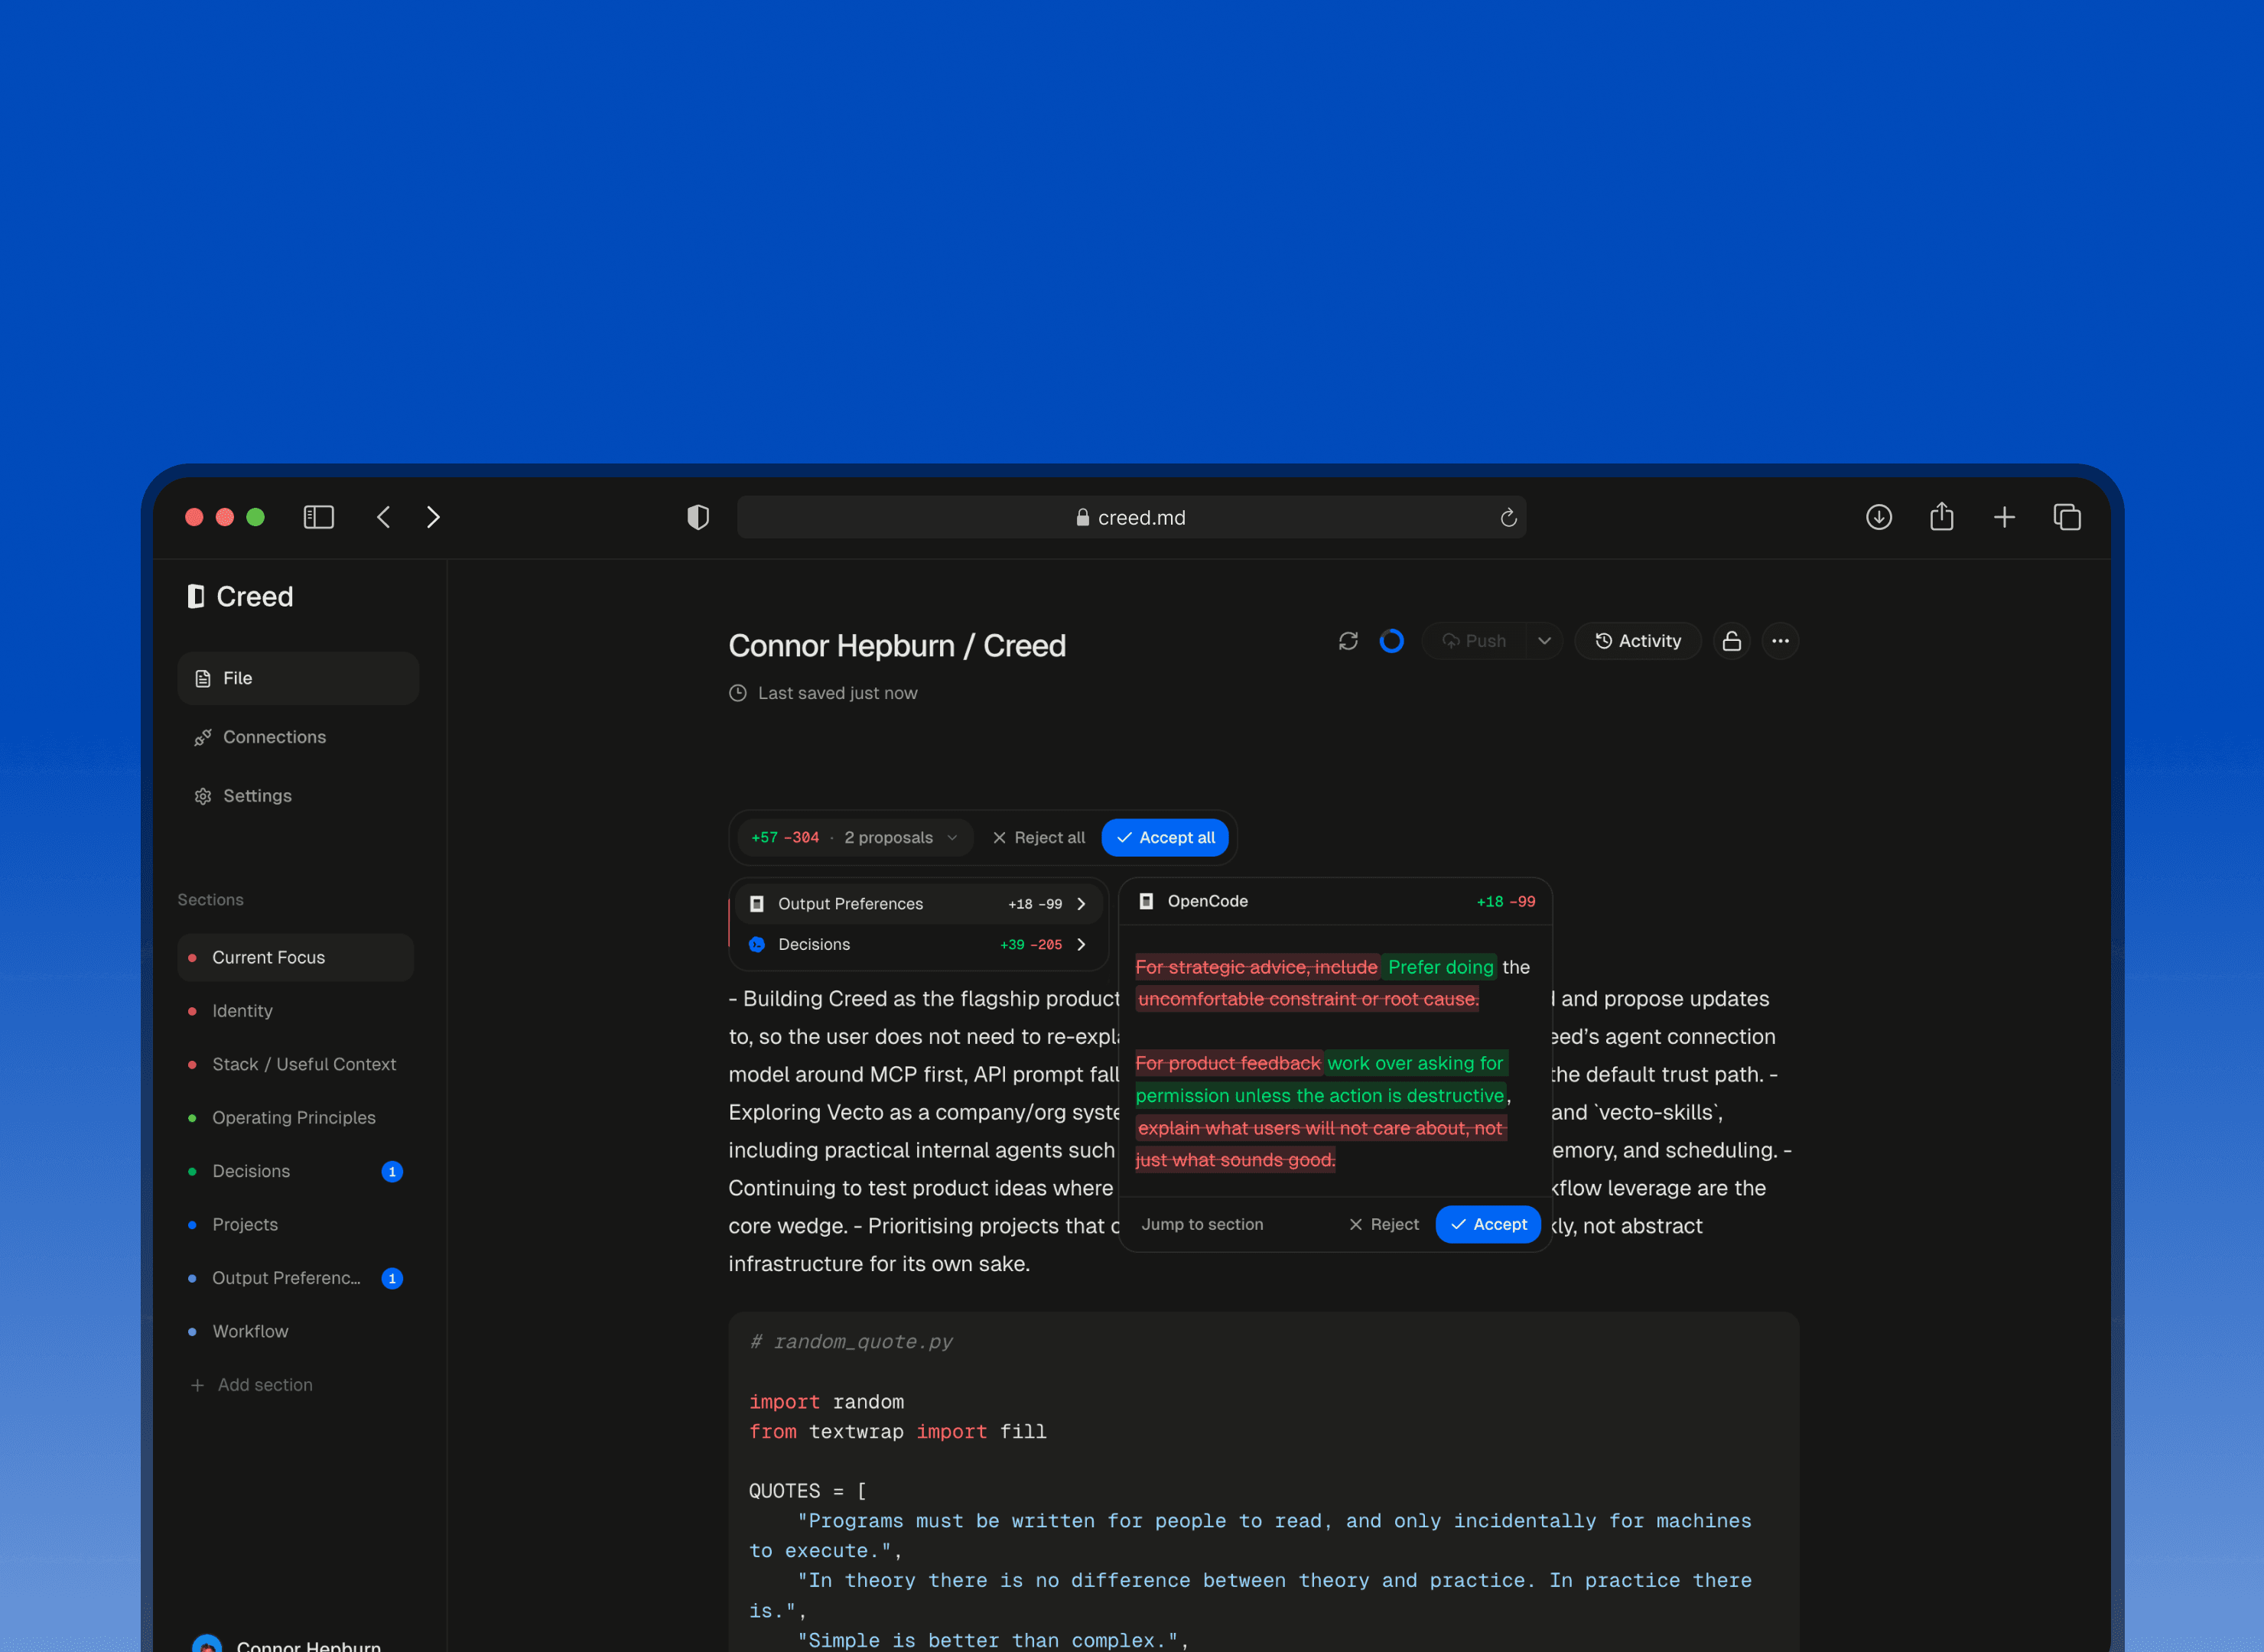
Task: Reject the OpenCode proposal
Action: click(1384, 1225)
